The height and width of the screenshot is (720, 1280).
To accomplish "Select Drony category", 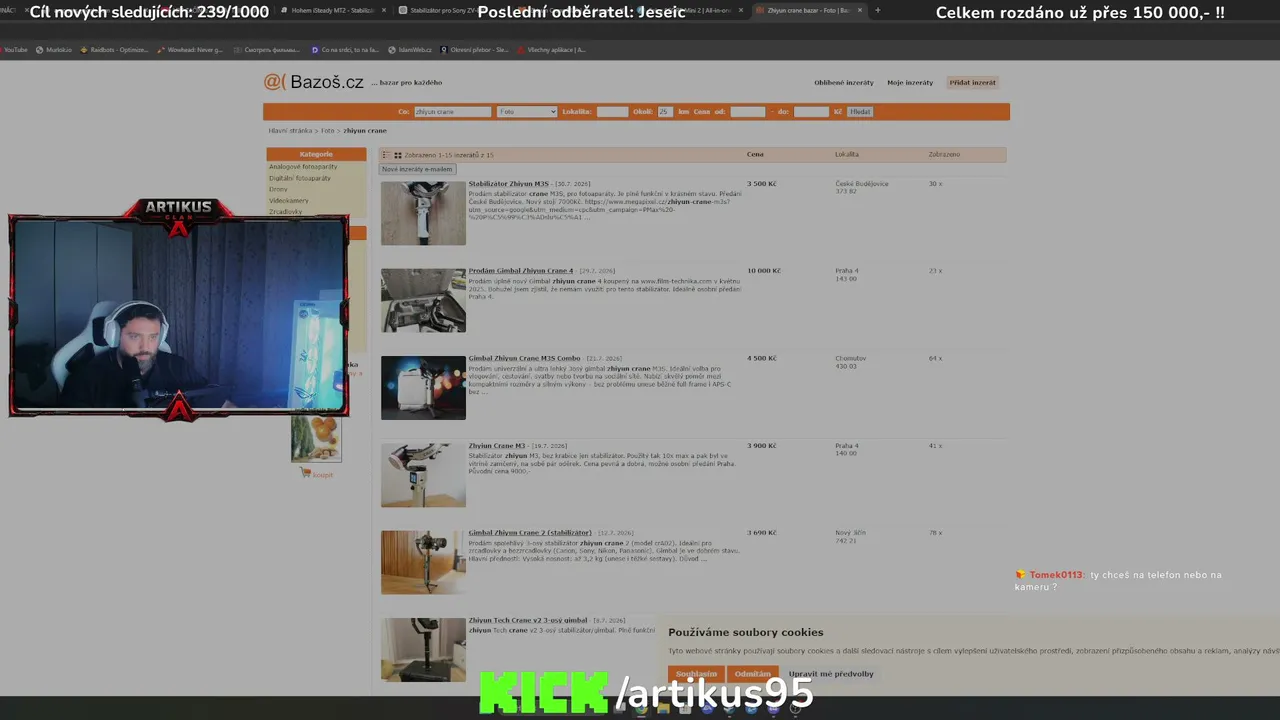I will click(278, 189).
